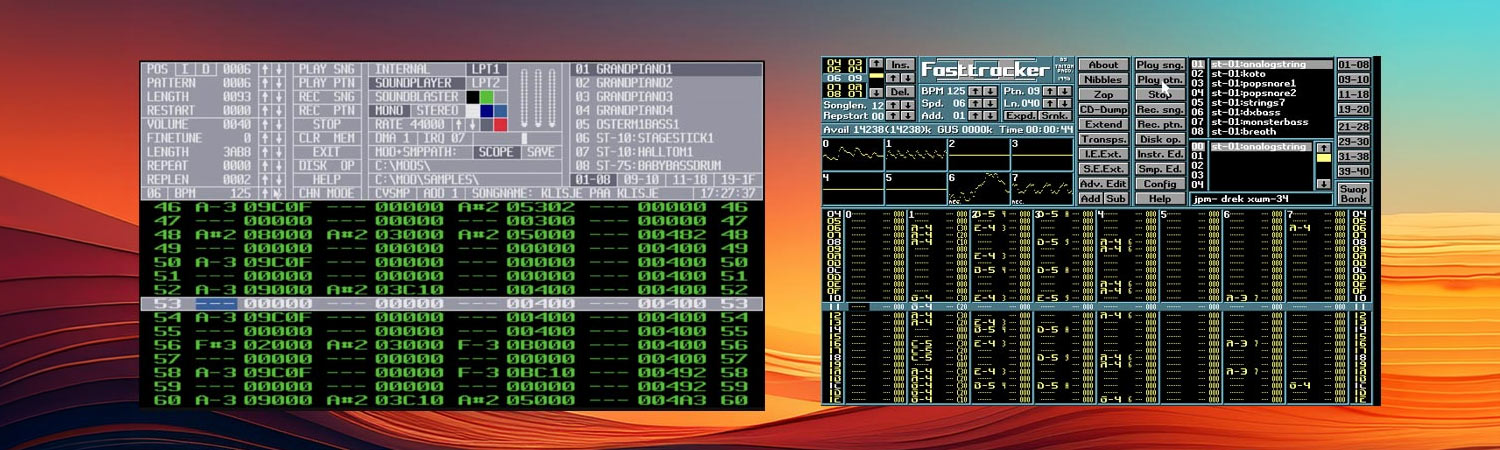Toggle the SCOPE display
The image size is (1500, 450).
click(497, 152)
